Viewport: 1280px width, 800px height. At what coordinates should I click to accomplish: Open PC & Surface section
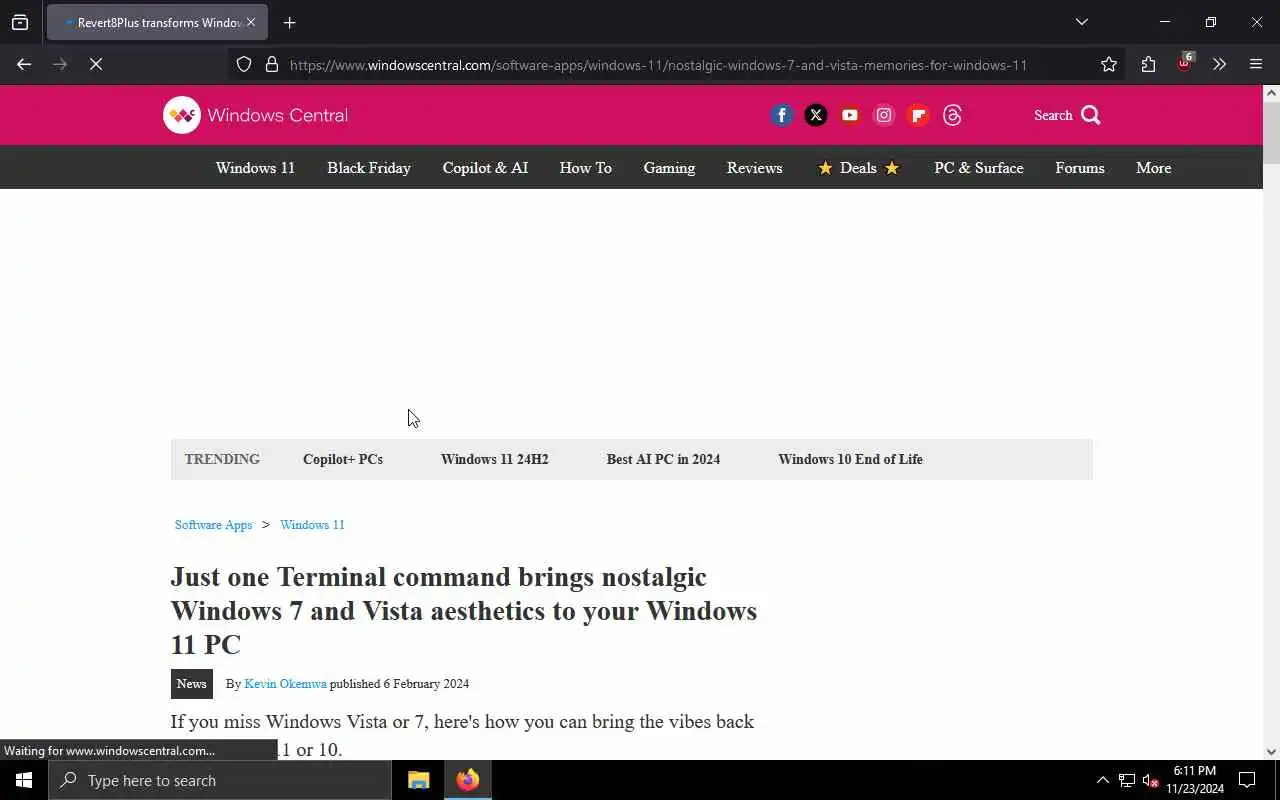coord(979,167)
